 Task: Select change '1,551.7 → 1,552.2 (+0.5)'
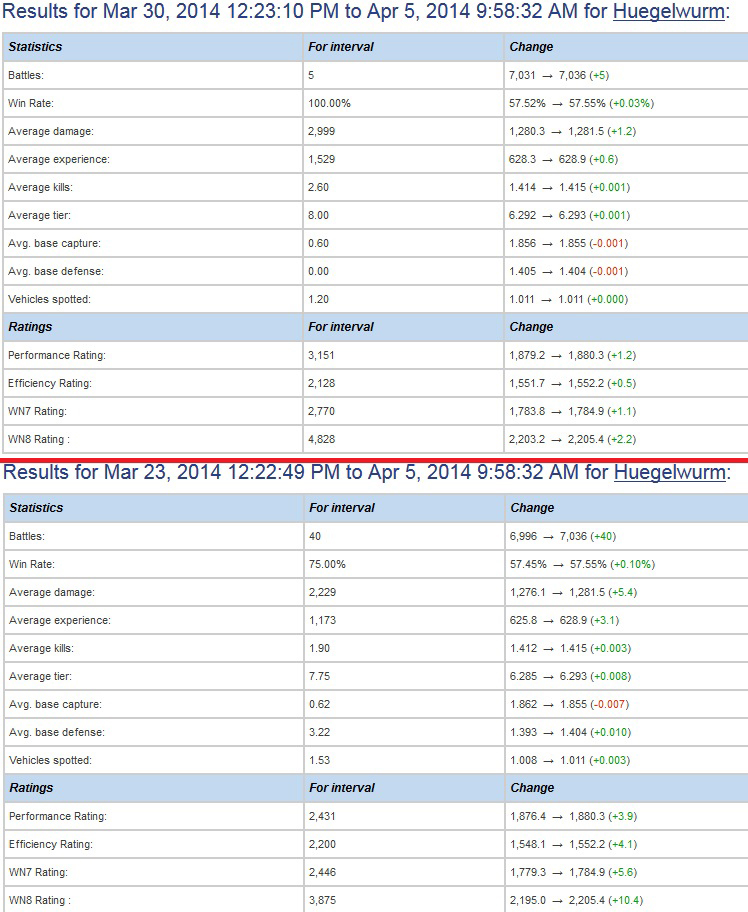[572, 383]
